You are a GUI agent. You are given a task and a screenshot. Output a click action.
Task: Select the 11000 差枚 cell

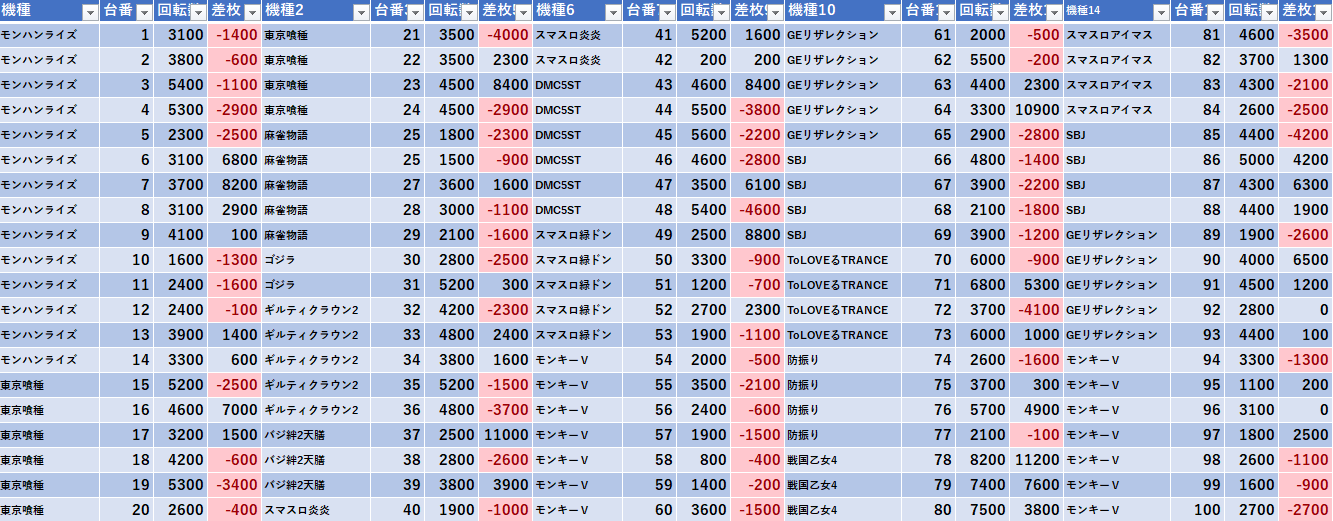505,435
